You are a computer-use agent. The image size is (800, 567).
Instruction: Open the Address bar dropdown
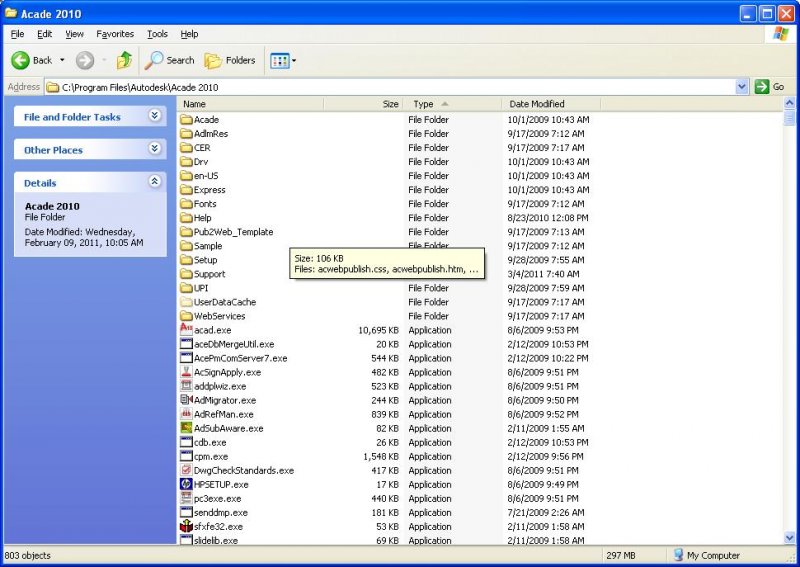(x=742, y=87)
